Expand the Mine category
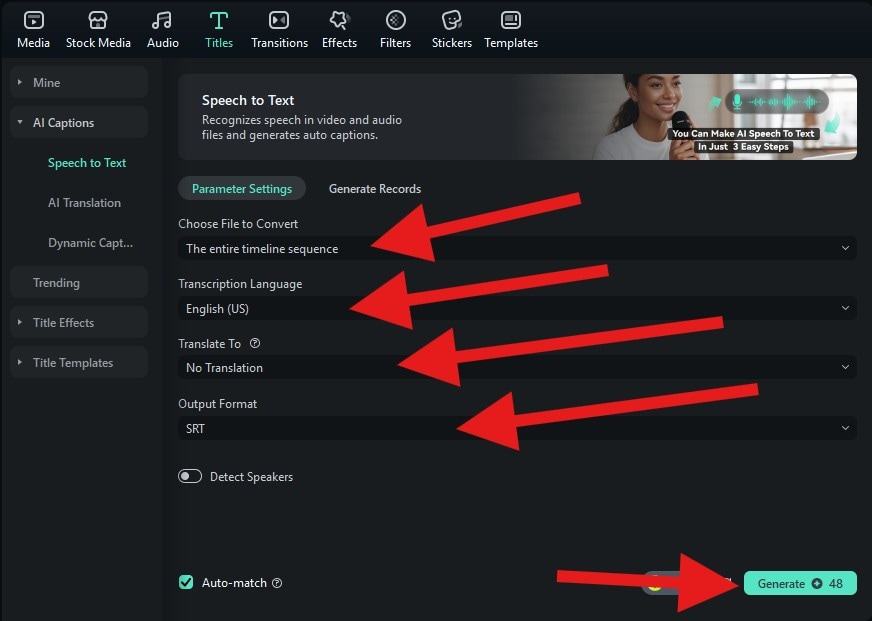This screenshot has width=872, height=621. [79, 82]
